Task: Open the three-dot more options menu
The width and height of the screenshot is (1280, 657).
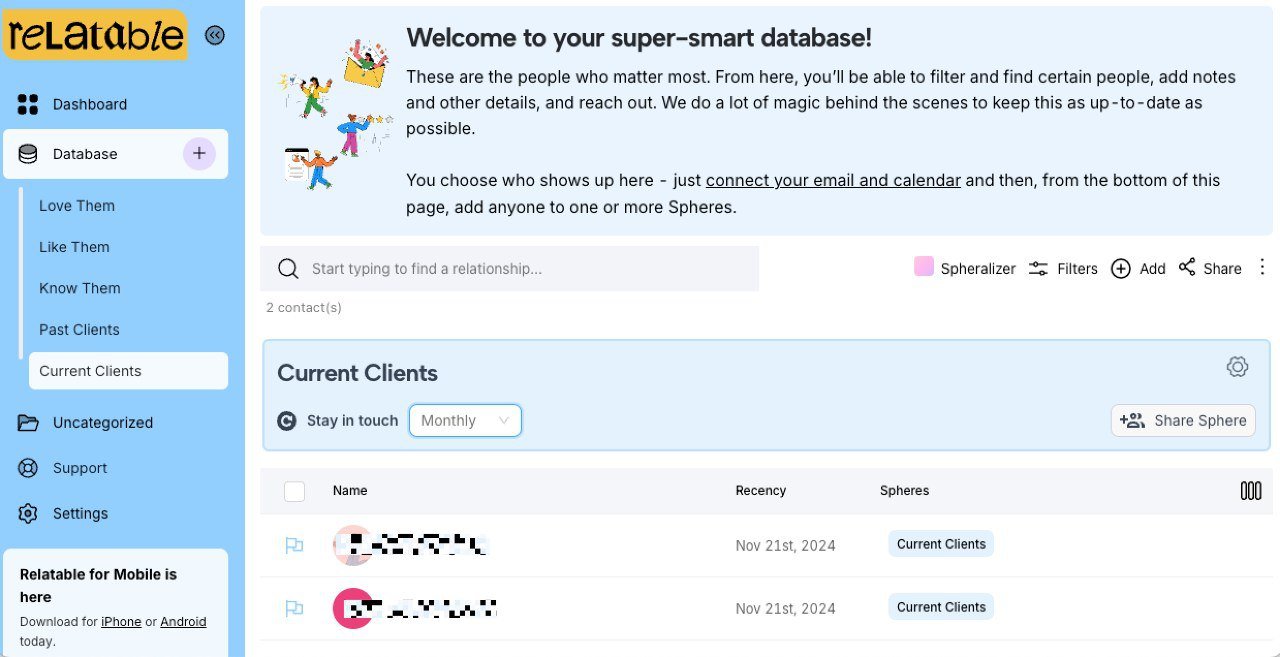Action: (1262, 267)
